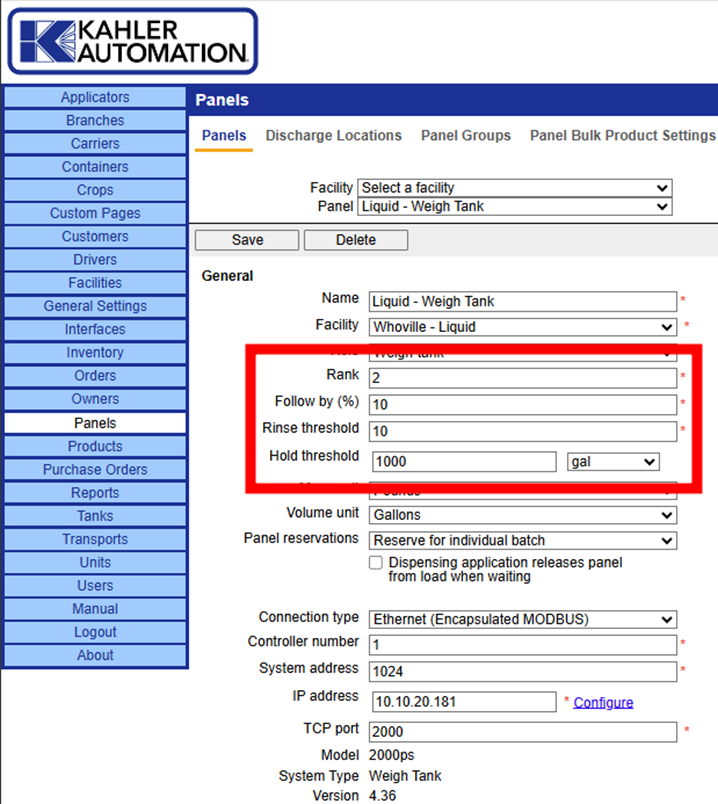The image size is (718, 804).
Task: Follow the Configure link
Action: tap(603, 702)
